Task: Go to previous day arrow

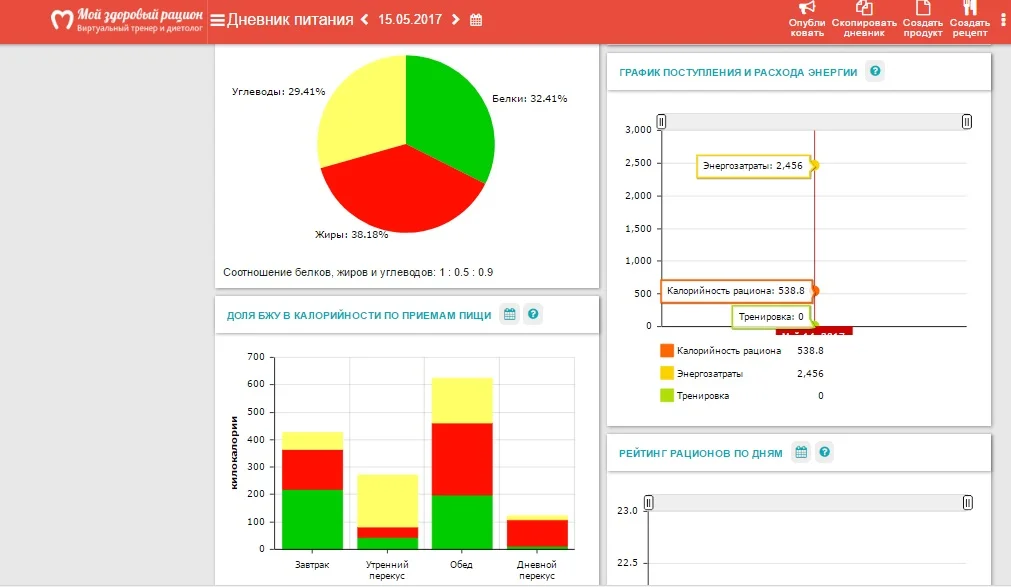Action: [x=364, y=20]
